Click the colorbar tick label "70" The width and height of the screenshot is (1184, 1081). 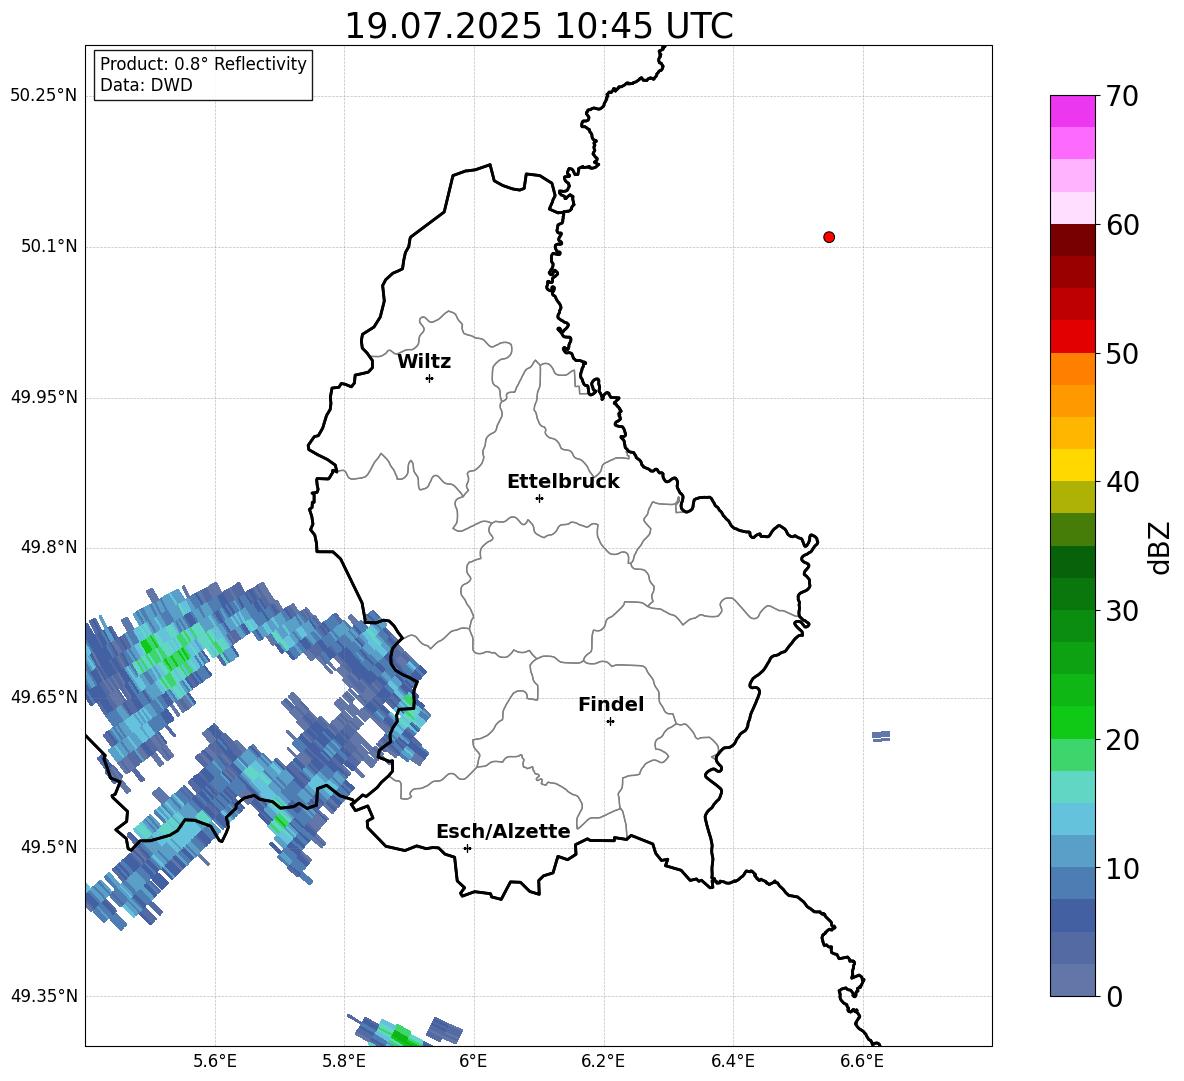tap(1122, 96)
